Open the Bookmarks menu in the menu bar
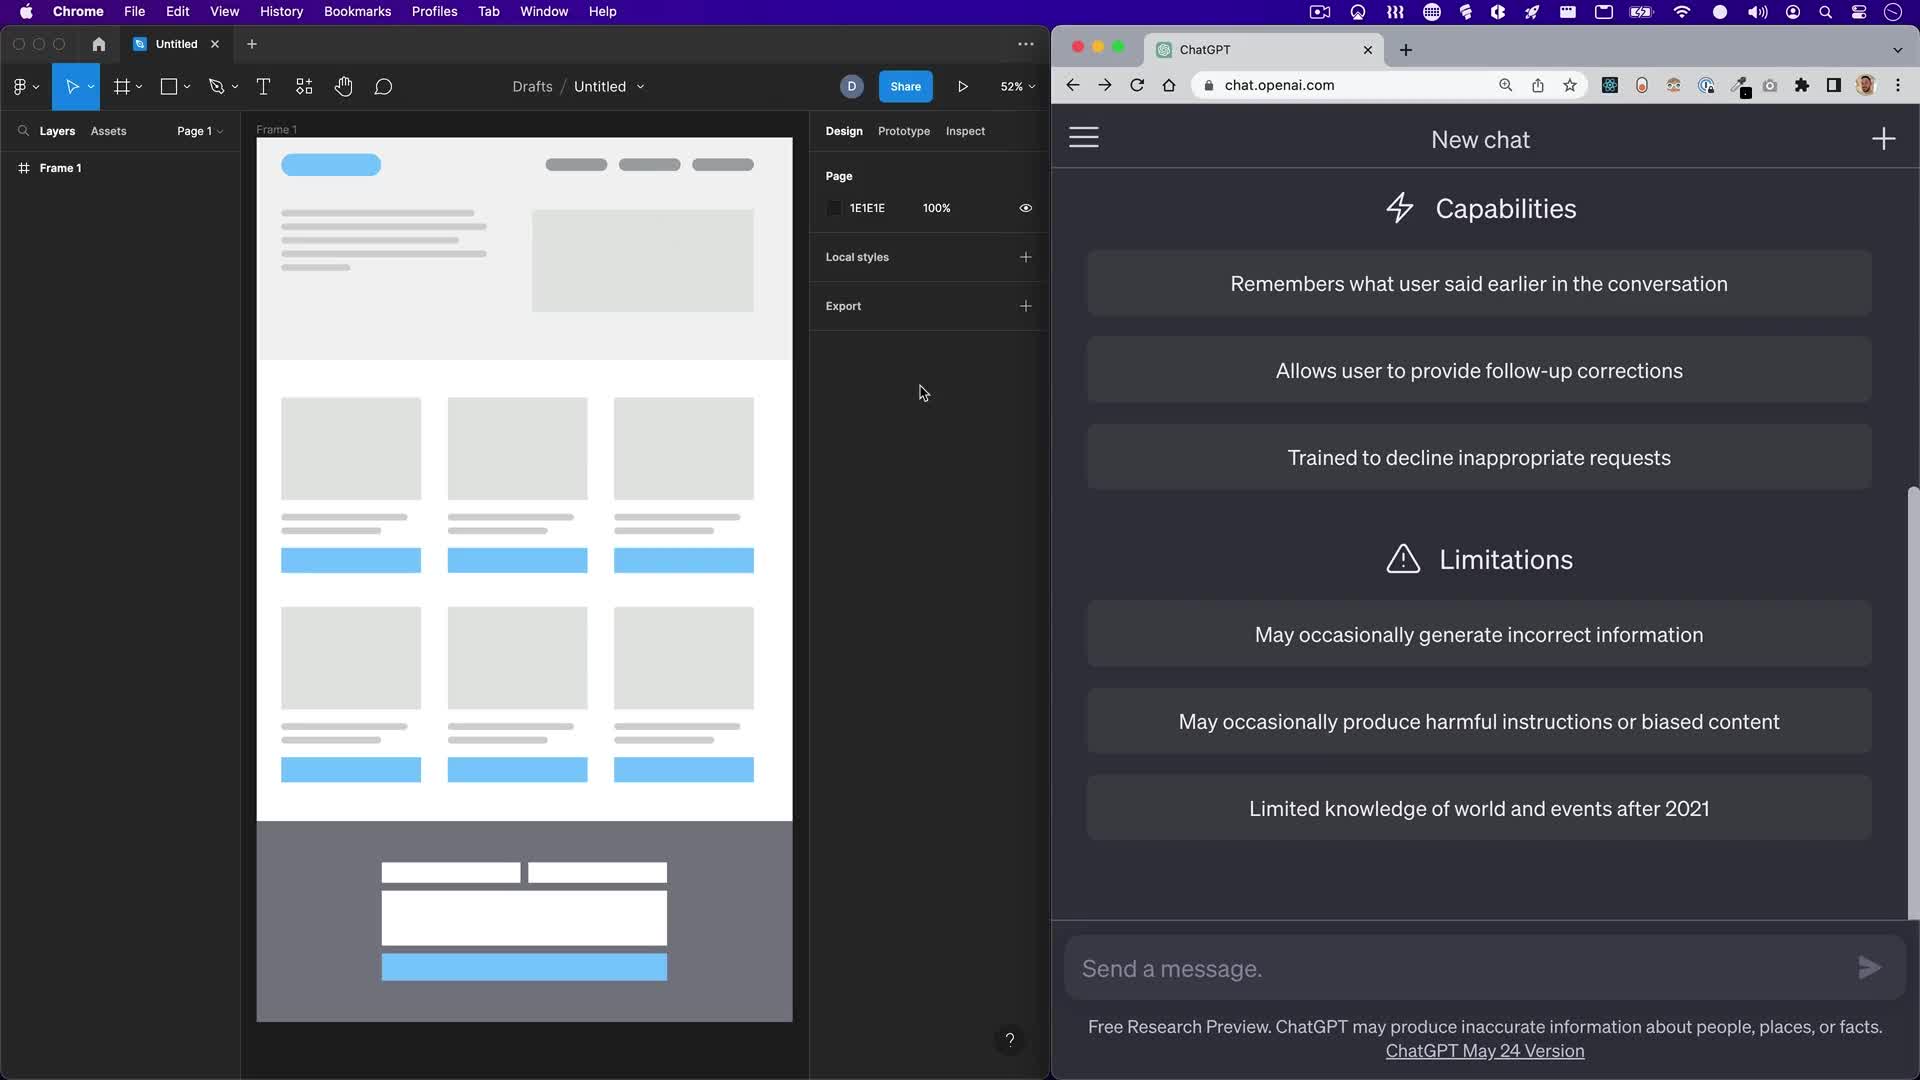 click(357, 11)
